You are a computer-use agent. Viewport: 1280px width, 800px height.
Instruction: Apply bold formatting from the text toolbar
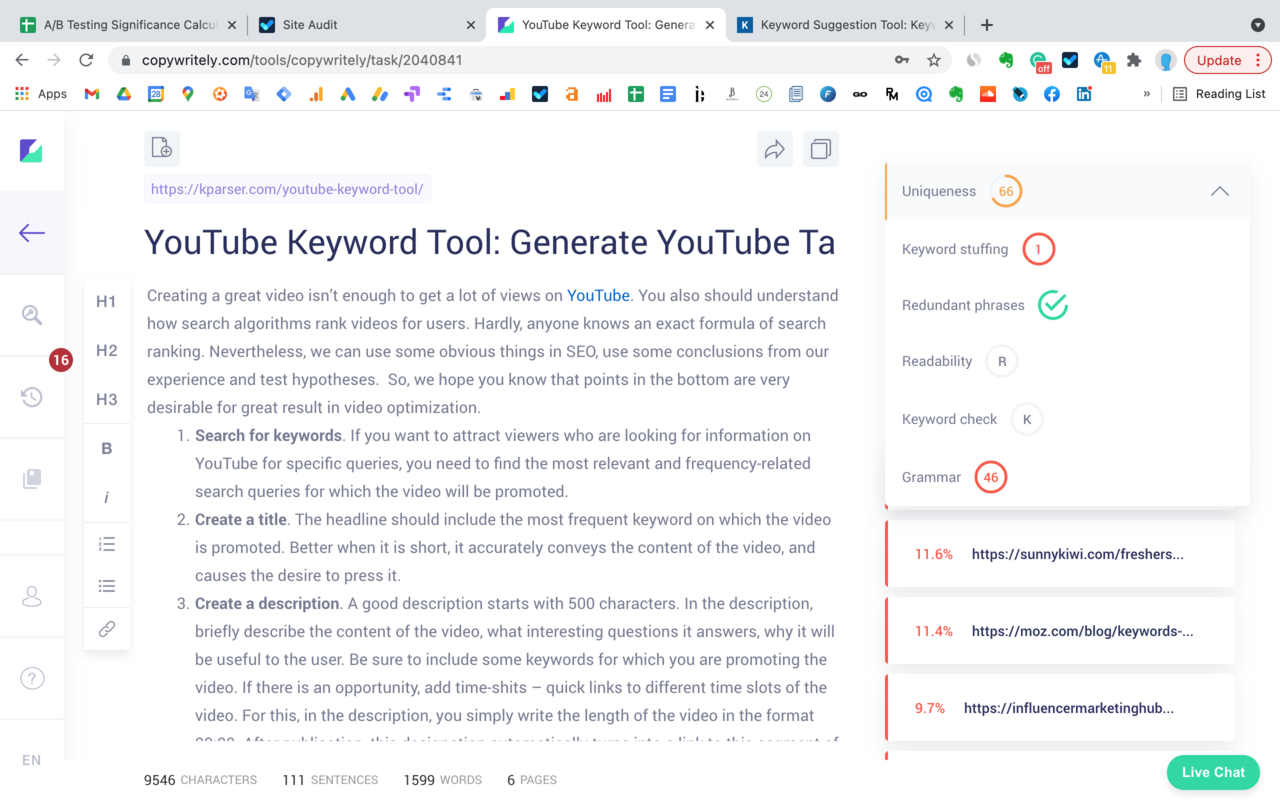[106, 448]
